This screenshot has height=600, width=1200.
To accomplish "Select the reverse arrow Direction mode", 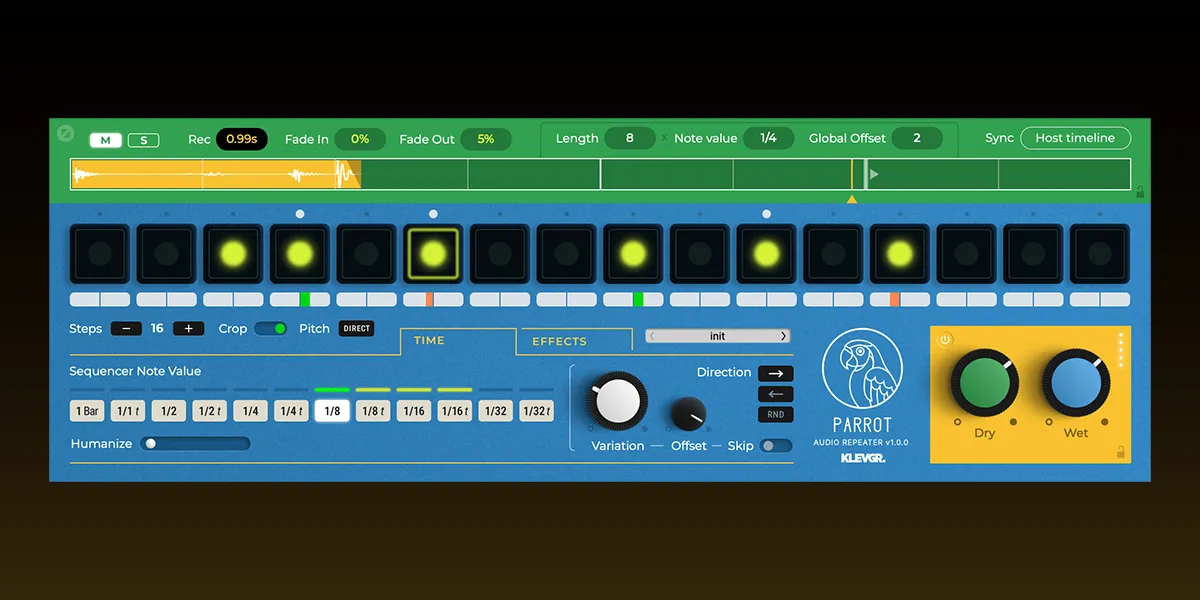I will tap(775, 393).
